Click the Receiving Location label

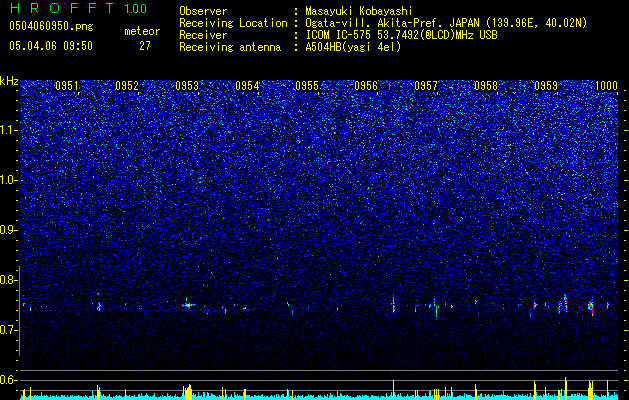pos(233,23)
